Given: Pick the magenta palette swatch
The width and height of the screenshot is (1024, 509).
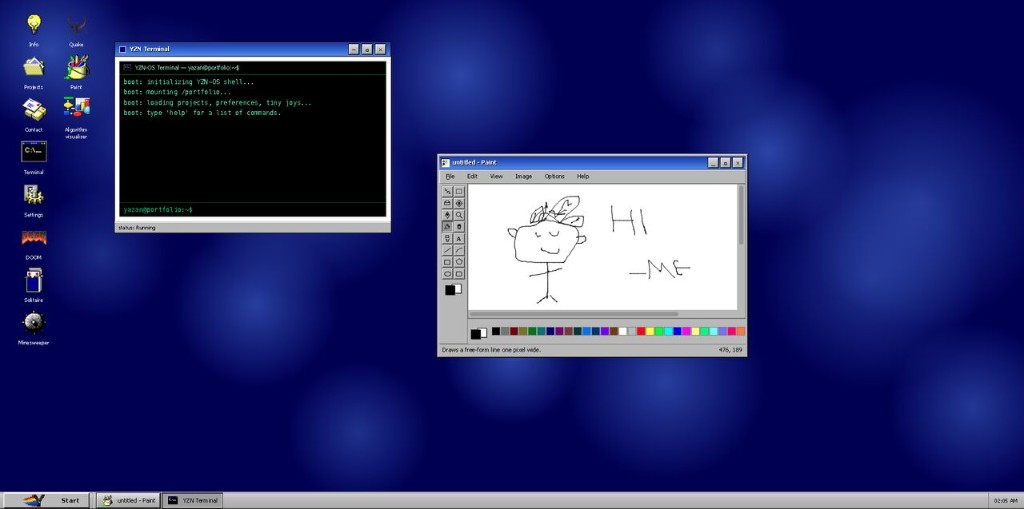Looking at the screenshot, I should 686,331.
